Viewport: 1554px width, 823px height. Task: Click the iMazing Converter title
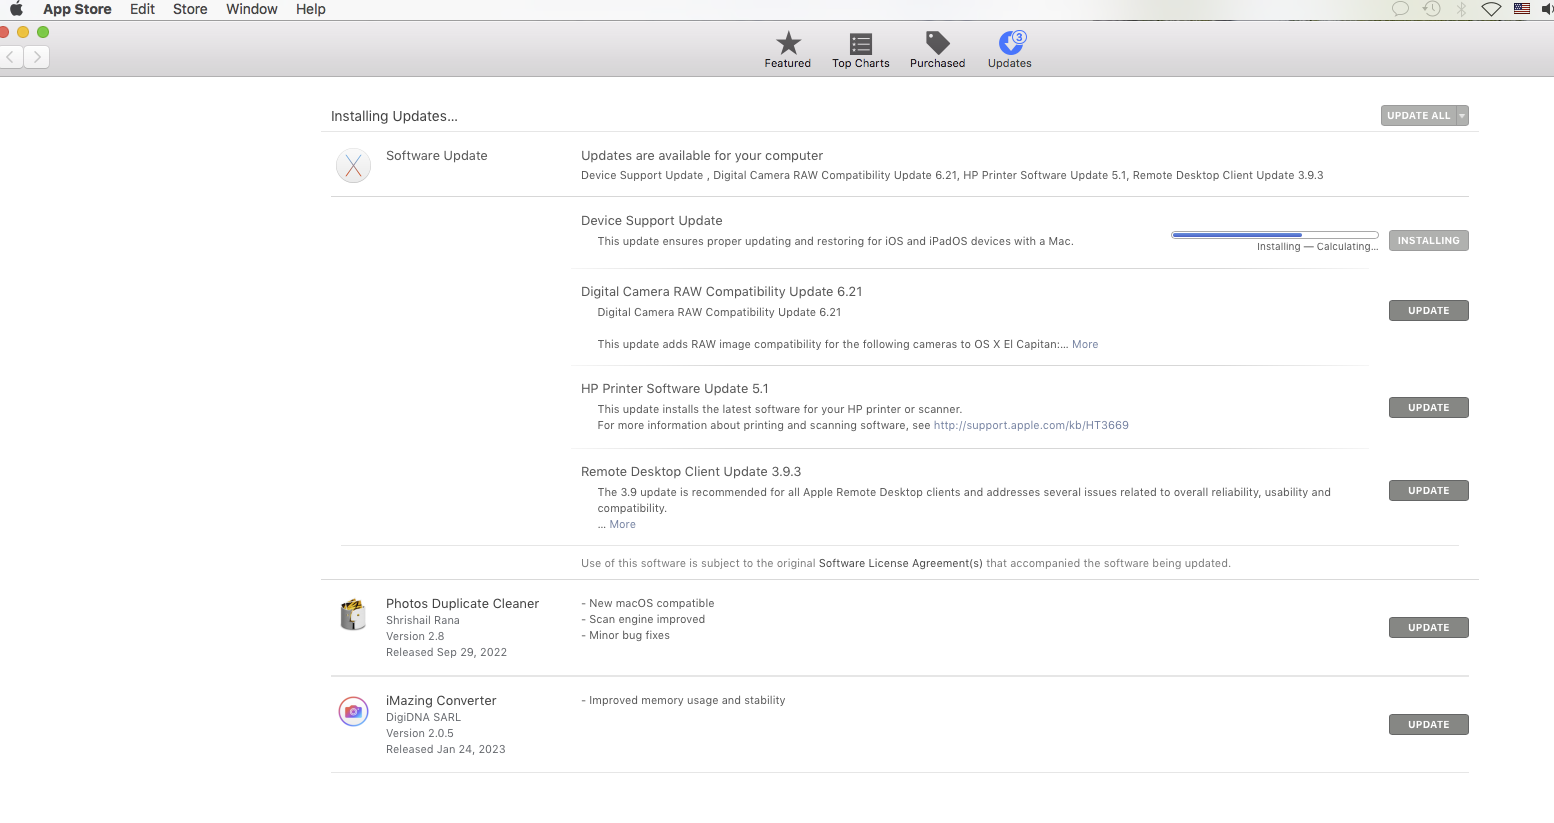pyautogui.click(x=441, y=701)
